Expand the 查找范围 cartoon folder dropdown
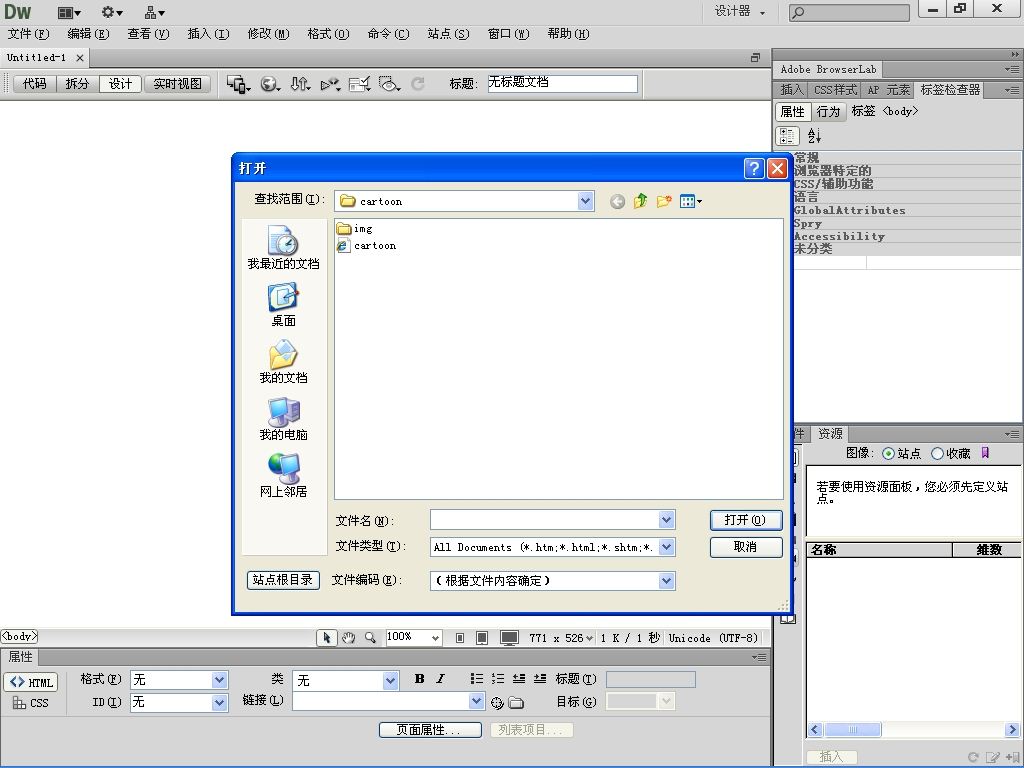 coord(585,201)
